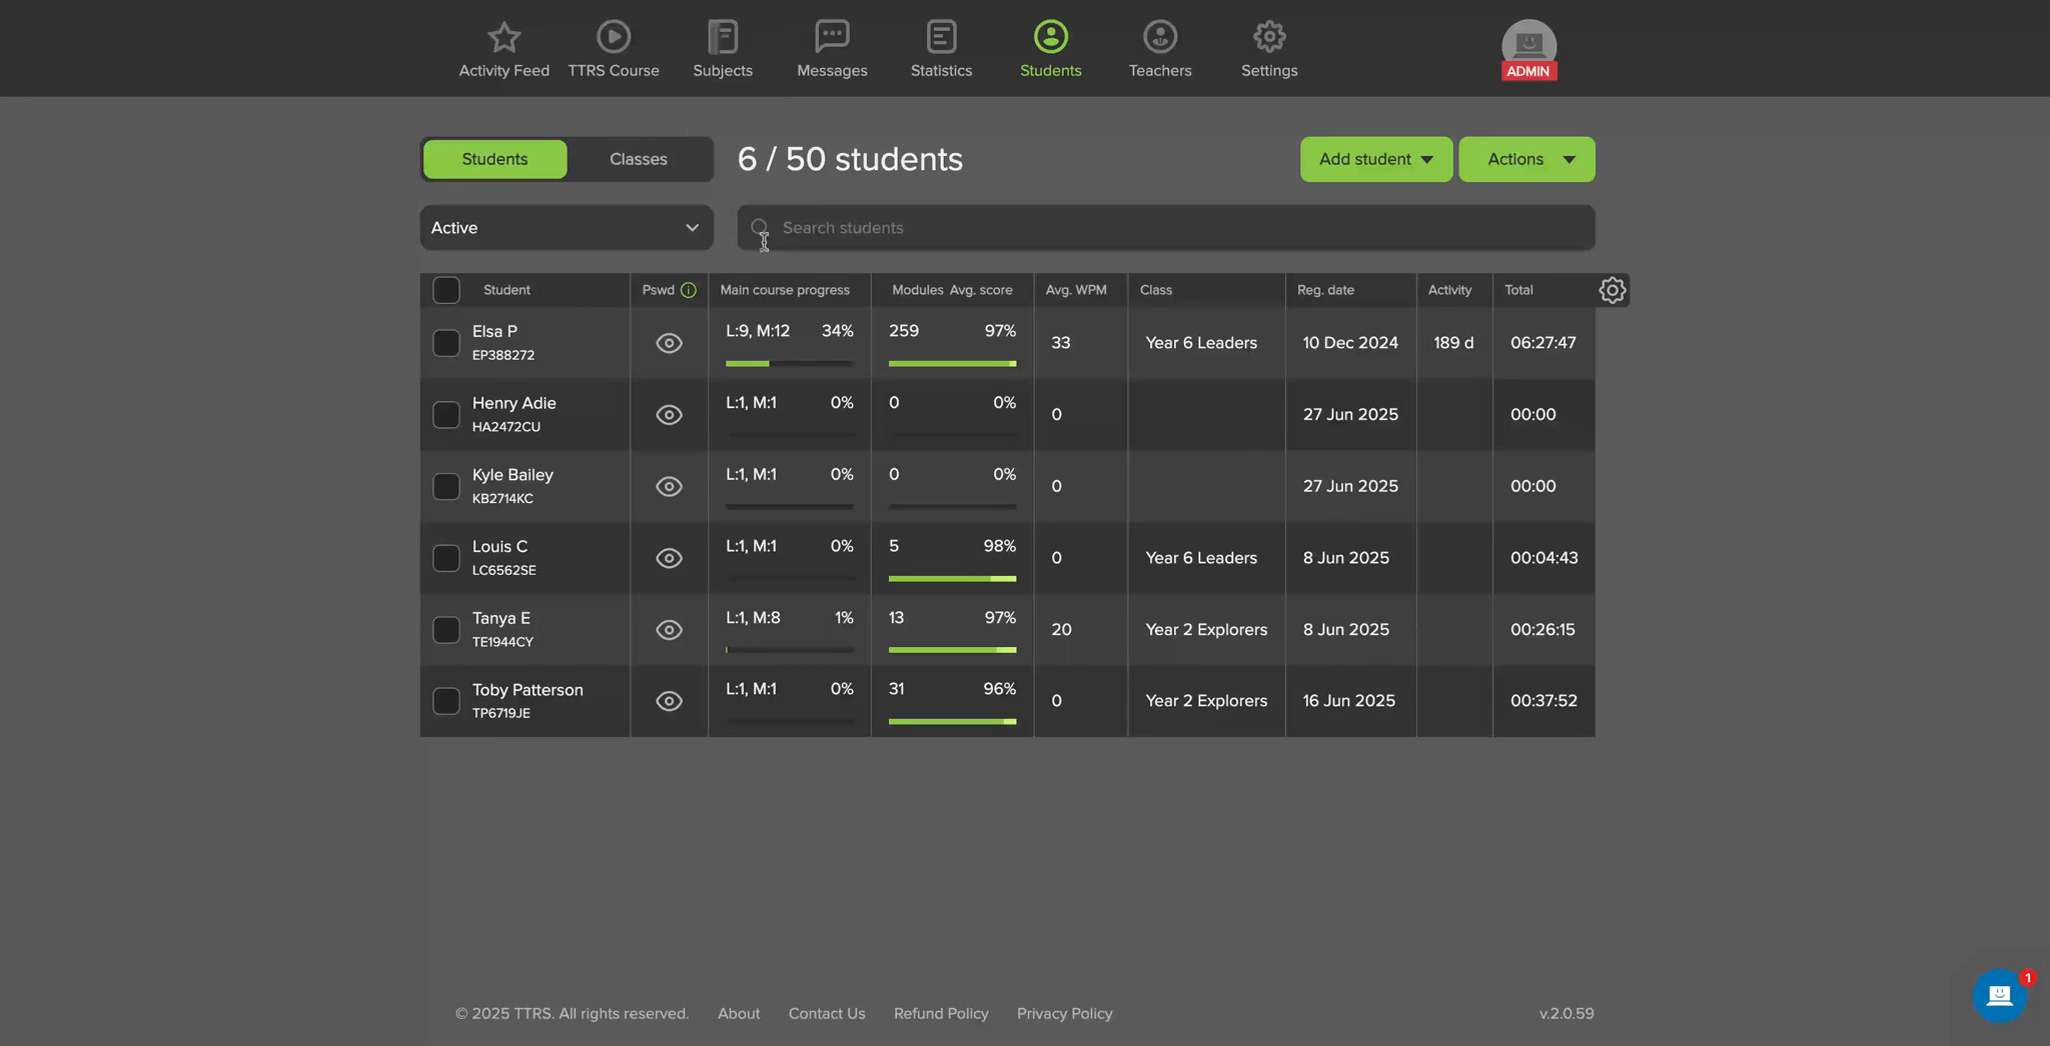Expand the Active status filter dropdown
2050x1046 pixels.
[x=566, y=228]
